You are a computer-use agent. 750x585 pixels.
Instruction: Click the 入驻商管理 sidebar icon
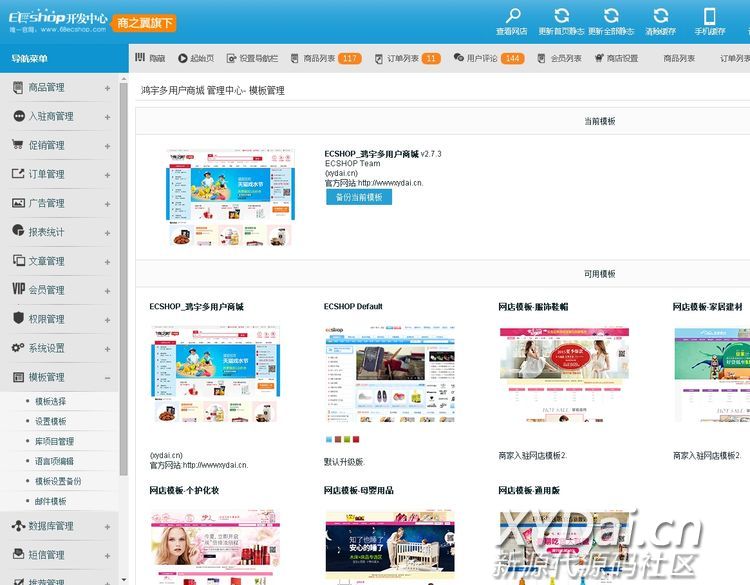[19, 116]
